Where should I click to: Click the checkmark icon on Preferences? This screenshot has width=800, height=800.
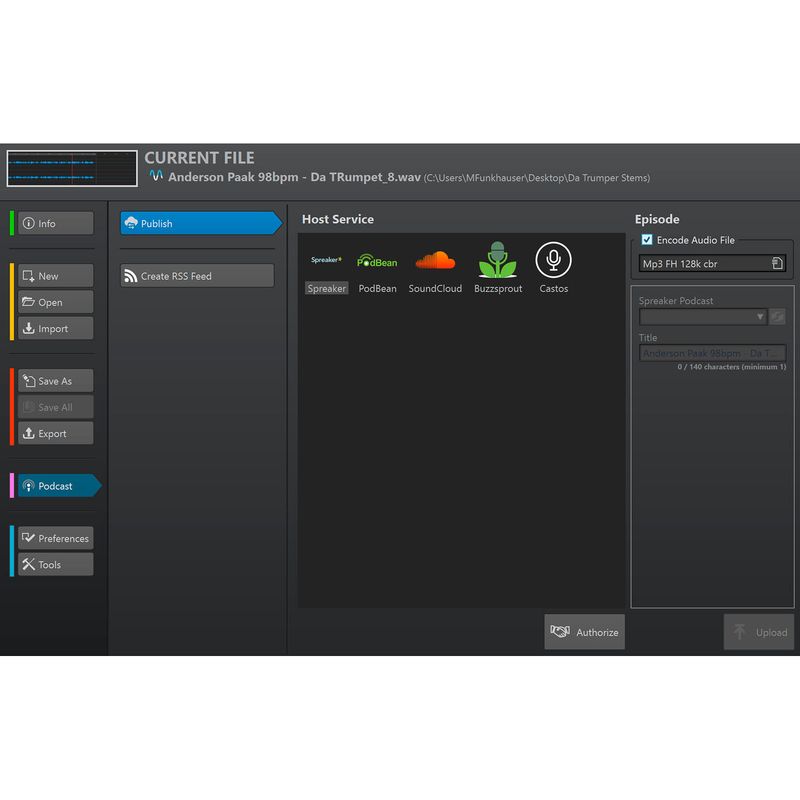click(29, 538)
